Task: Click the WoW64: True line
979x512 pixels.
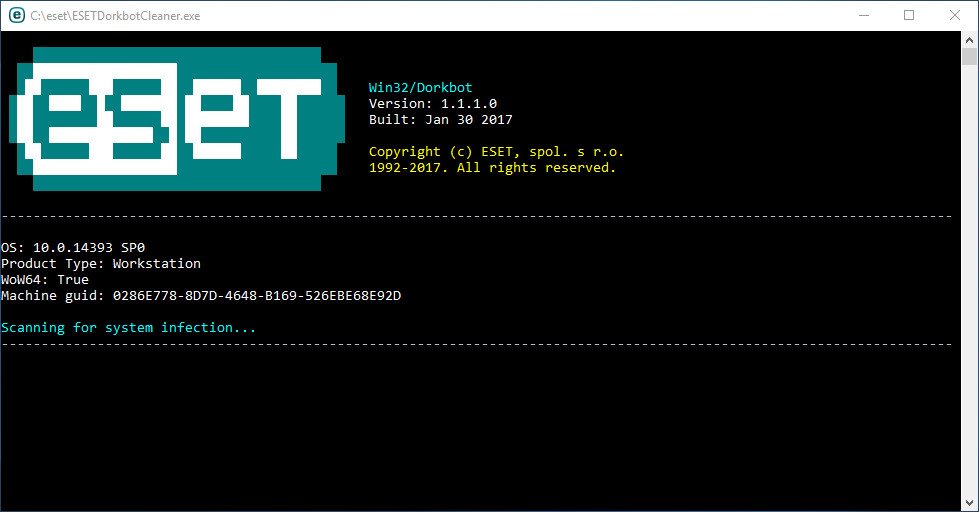Action: pos(45,280)
